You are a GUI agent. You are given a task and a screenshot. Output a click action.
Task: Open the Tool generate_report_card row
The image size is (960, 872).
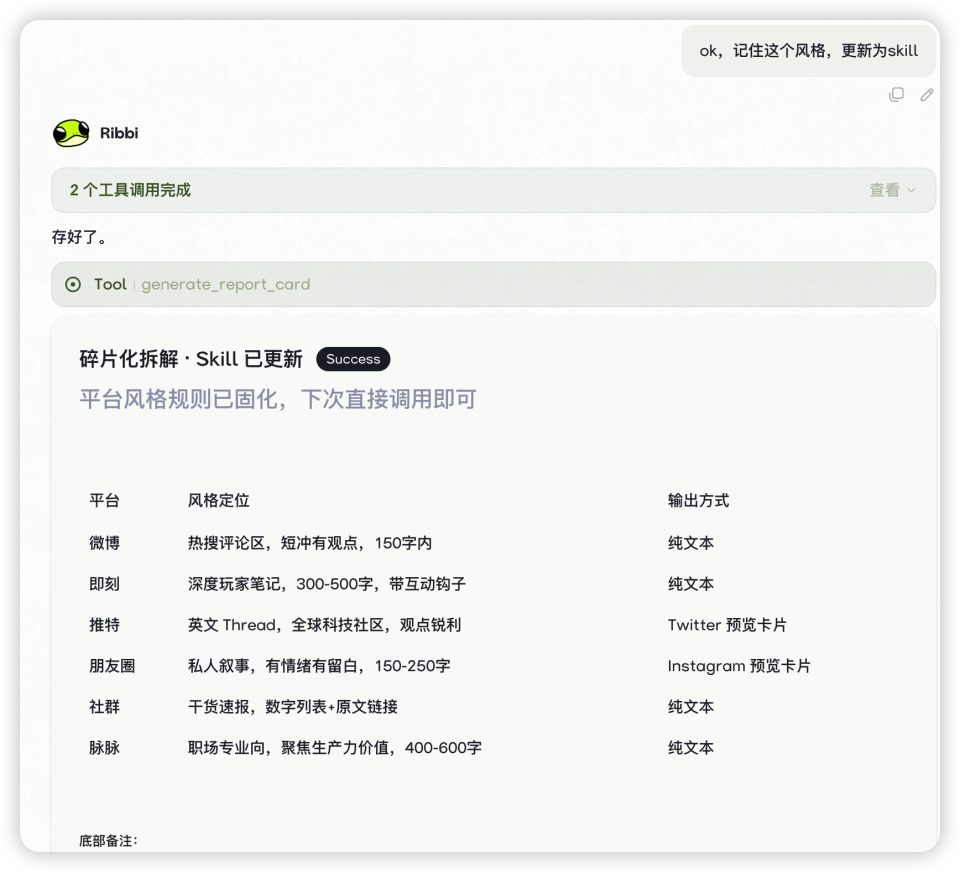493,284
